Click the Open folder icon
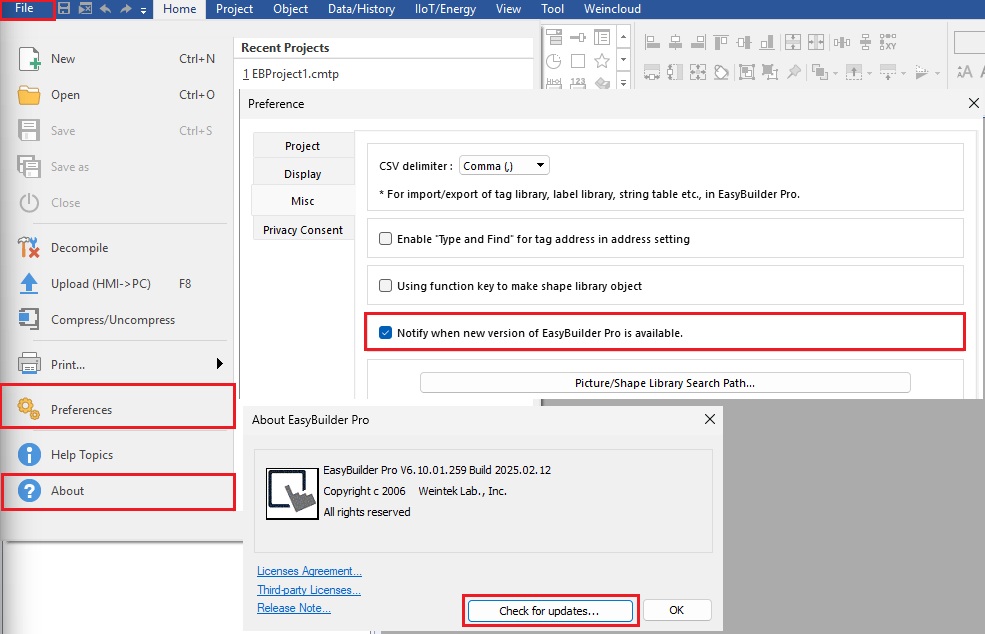 click(x=30, y=95)
